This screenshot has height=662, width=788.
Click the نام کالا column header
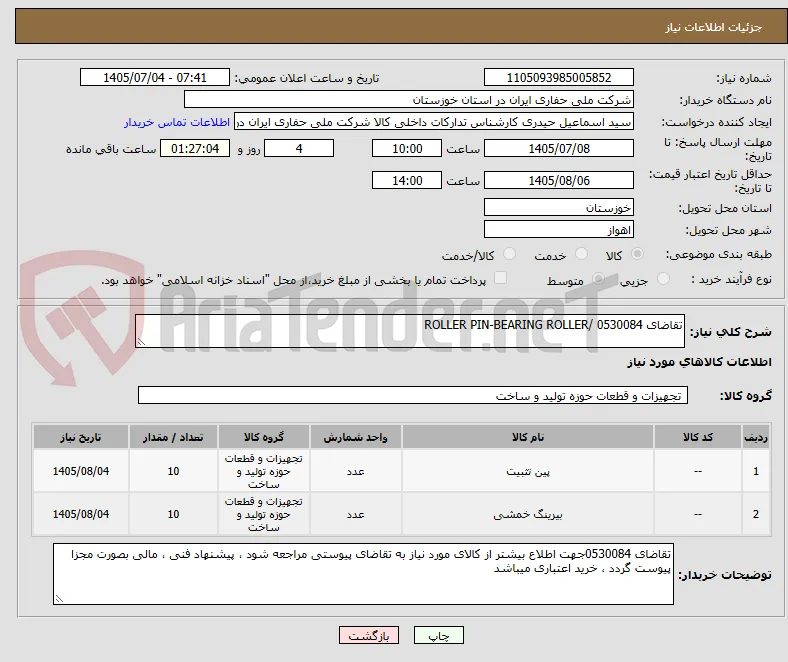528,437
